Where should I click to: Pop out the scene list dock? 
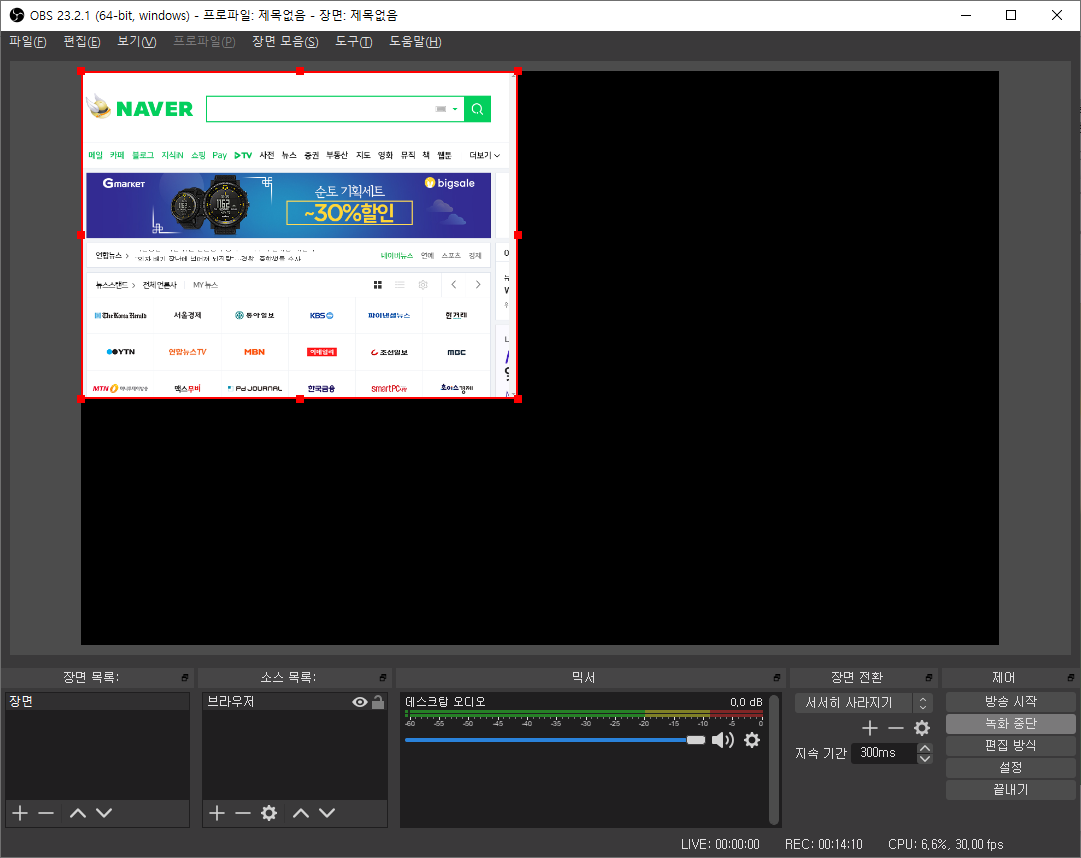click(185, 677)
